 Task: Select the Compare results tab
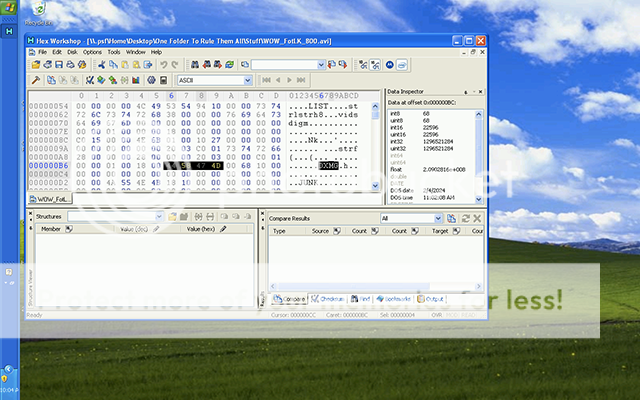point(289,299)
